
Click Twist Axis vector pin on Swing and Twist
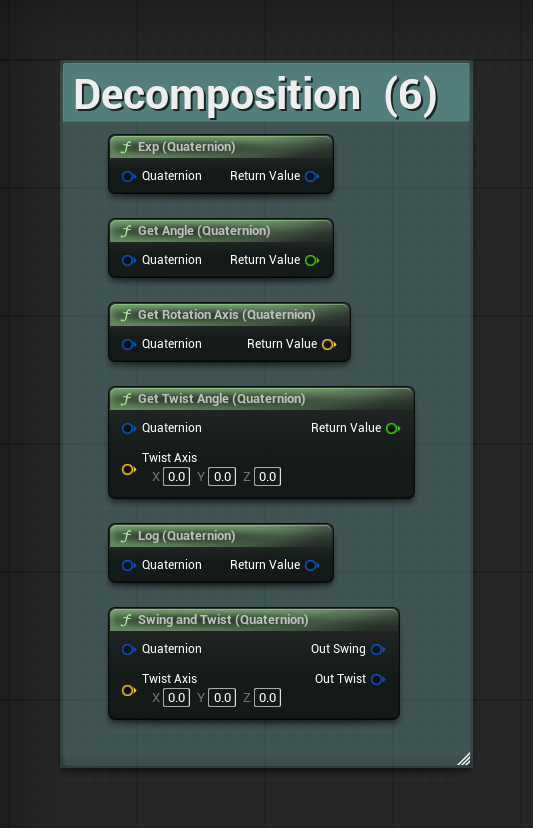tap(128, 690)
